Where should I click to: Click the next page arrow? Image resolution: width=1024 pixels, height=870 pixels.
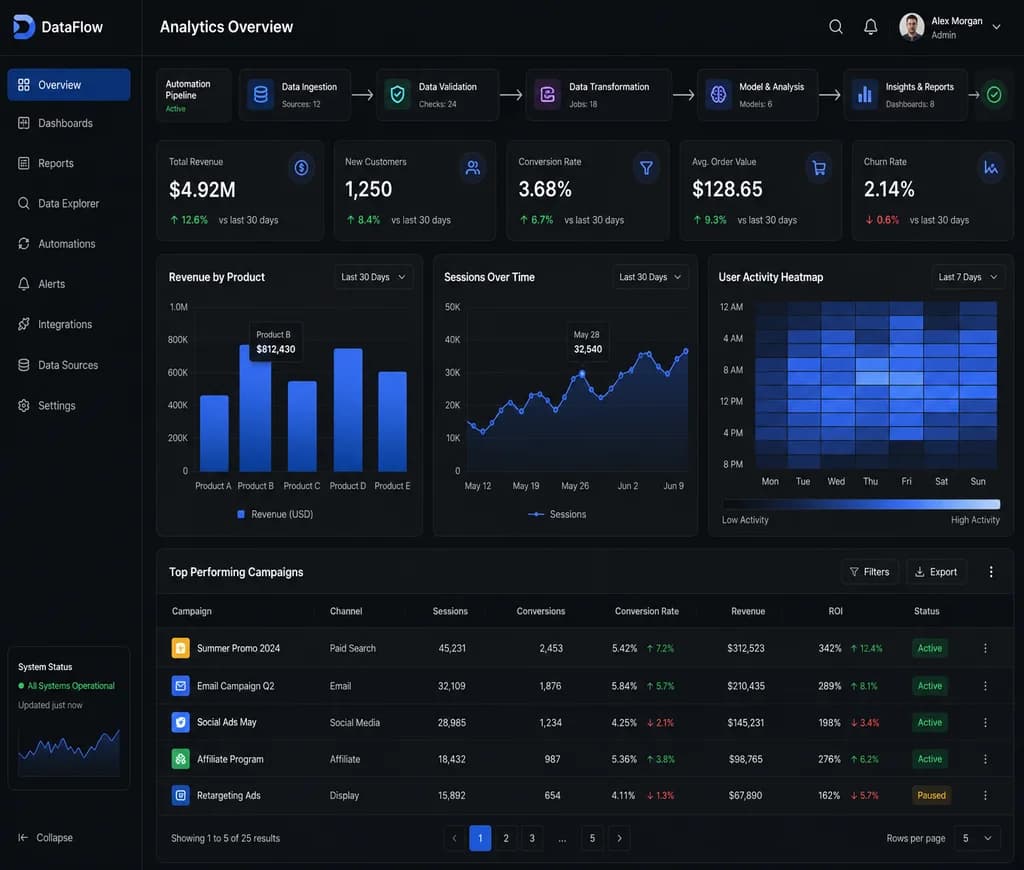click(619, 838)
